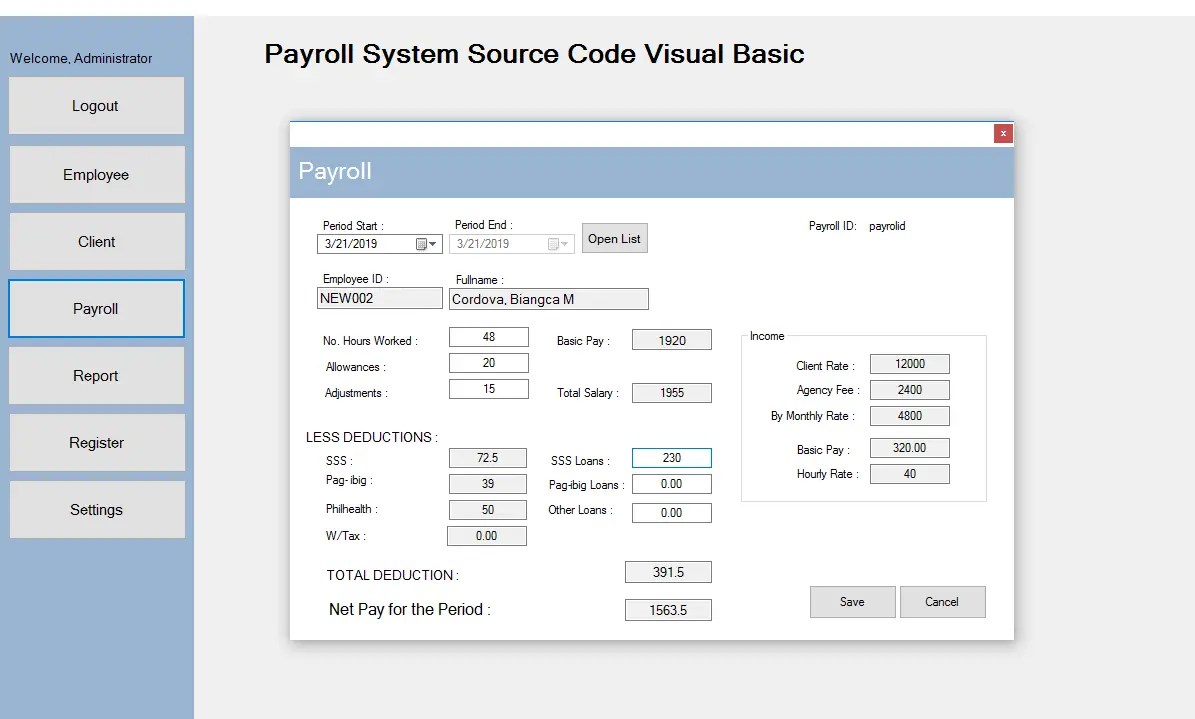
Task: Open the Settings section
Action: [96, 509]
